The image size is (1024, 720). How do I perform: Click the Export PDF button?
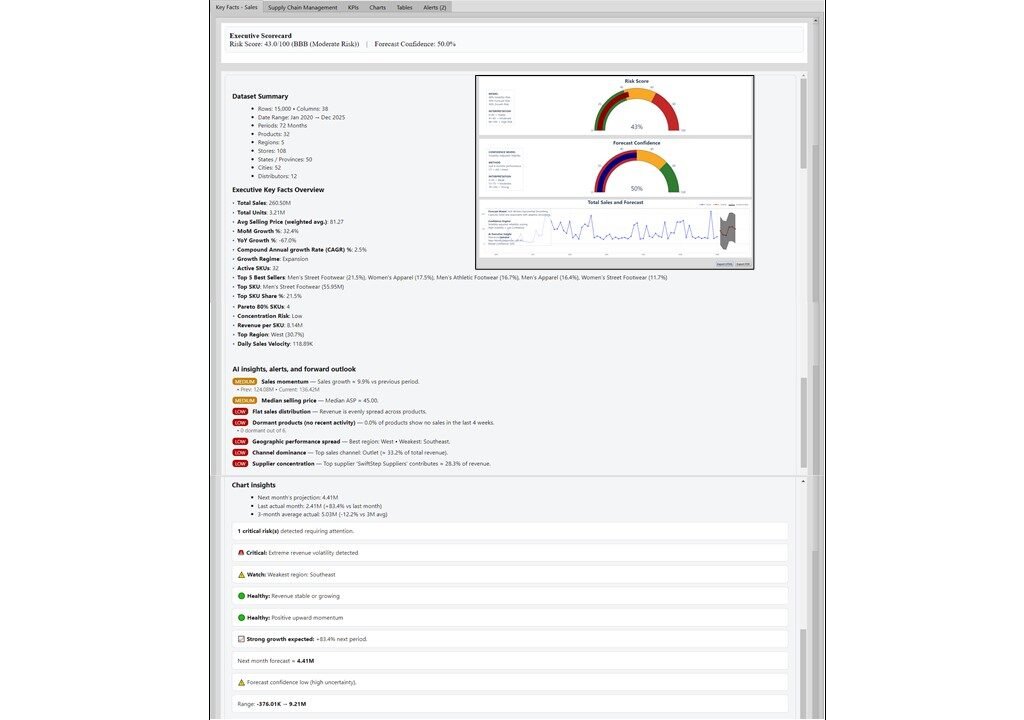coord(743,264)
